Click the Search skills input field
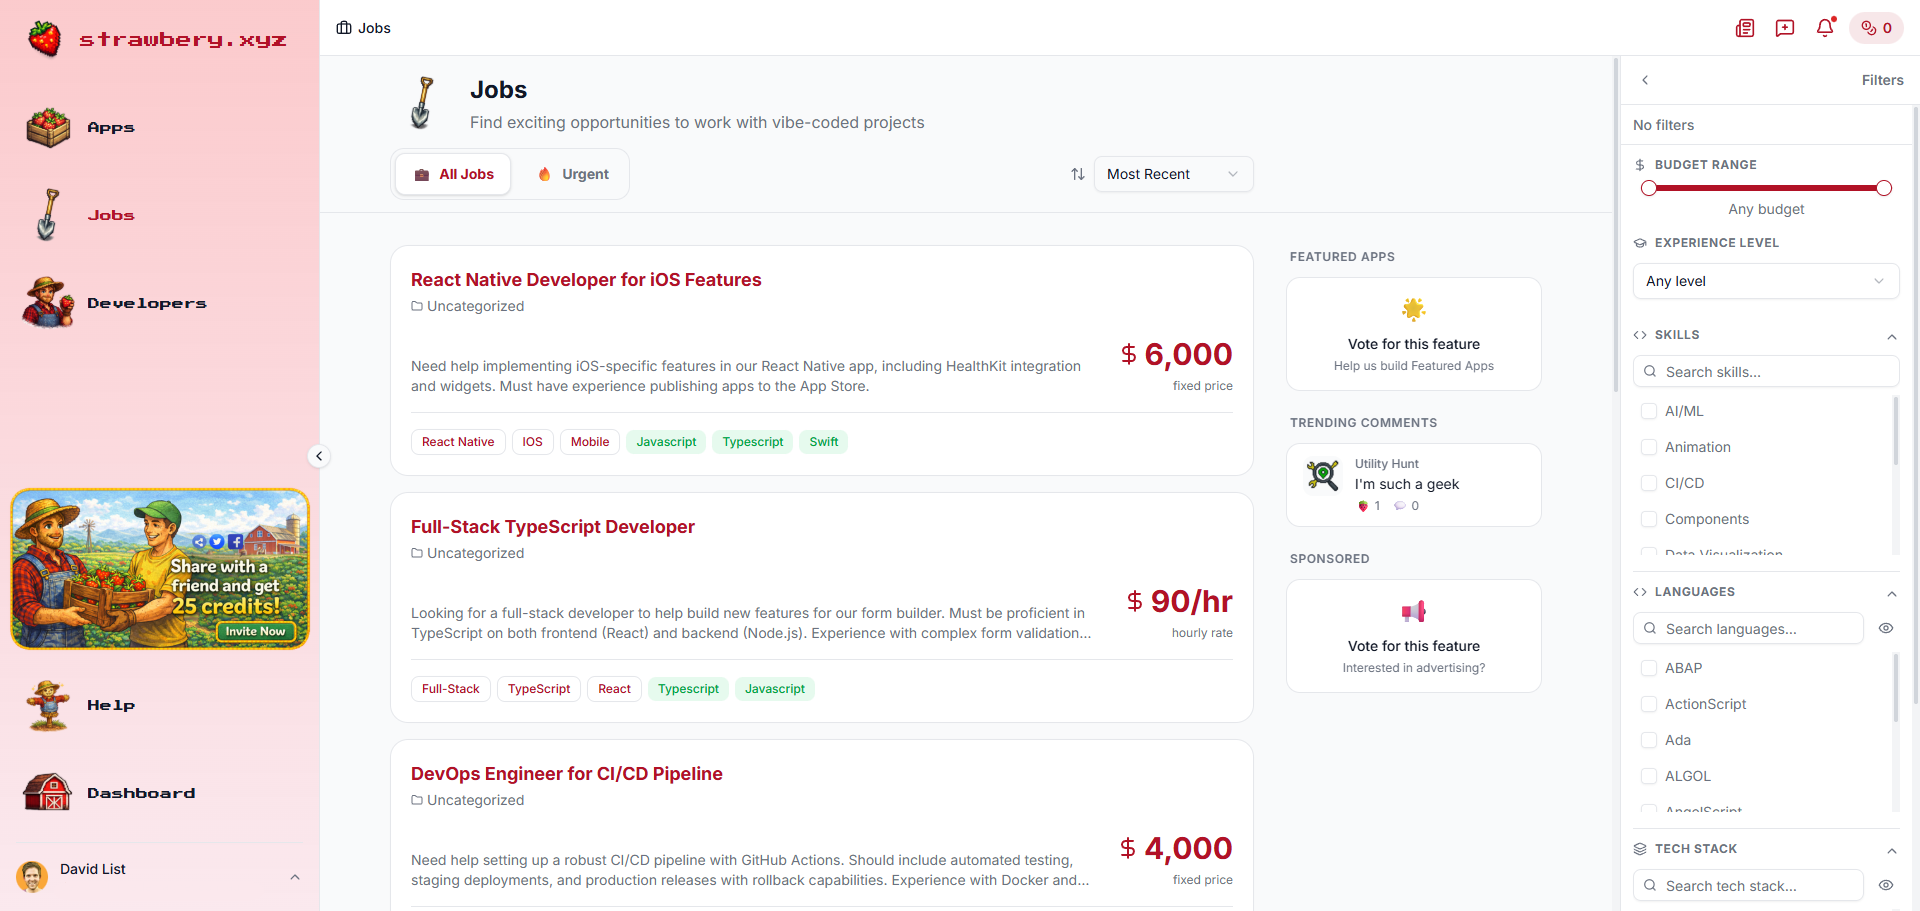The height and width of the screenshot is (911, 1920). click(1766, 371)
